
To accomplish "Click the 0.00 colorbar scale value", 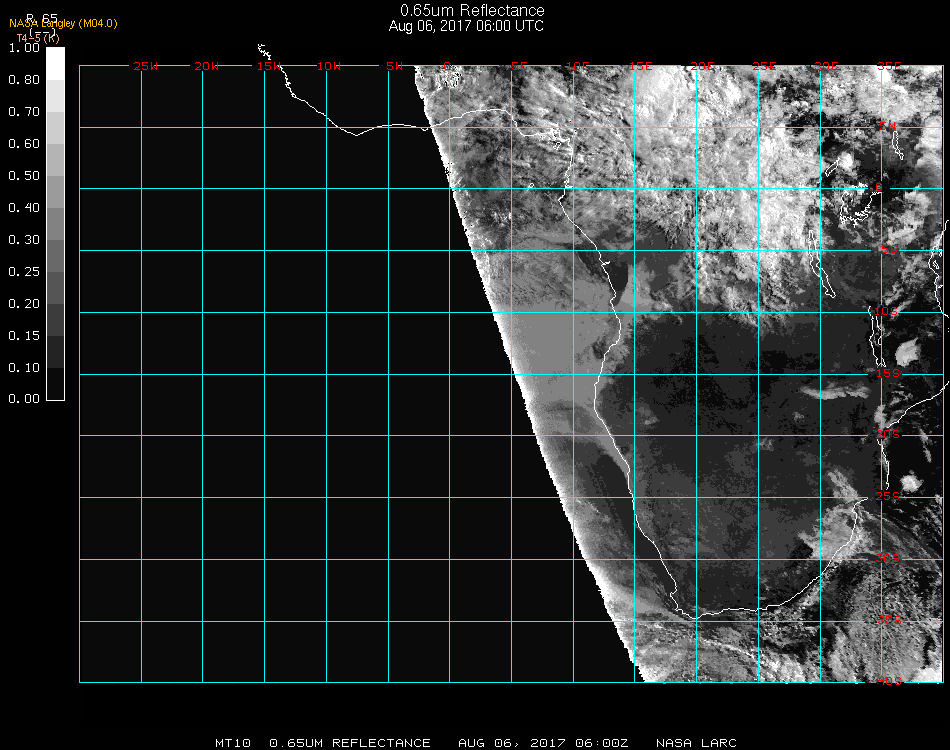I will 24,399.
